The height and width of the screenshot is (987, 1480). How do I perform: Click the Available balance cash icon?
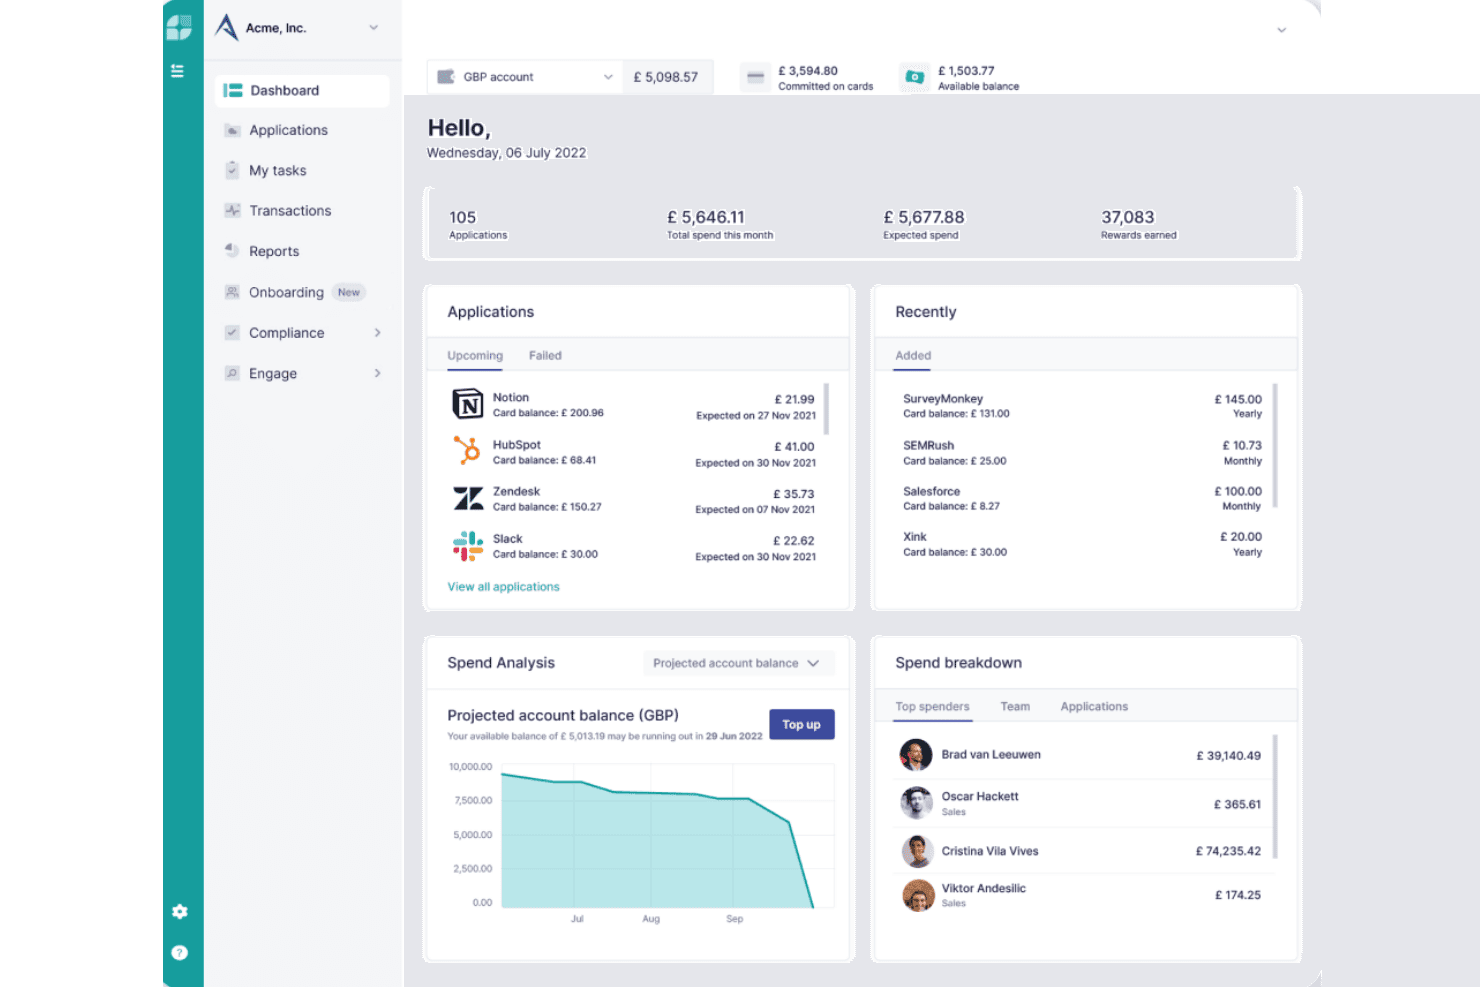coord(914,77)
